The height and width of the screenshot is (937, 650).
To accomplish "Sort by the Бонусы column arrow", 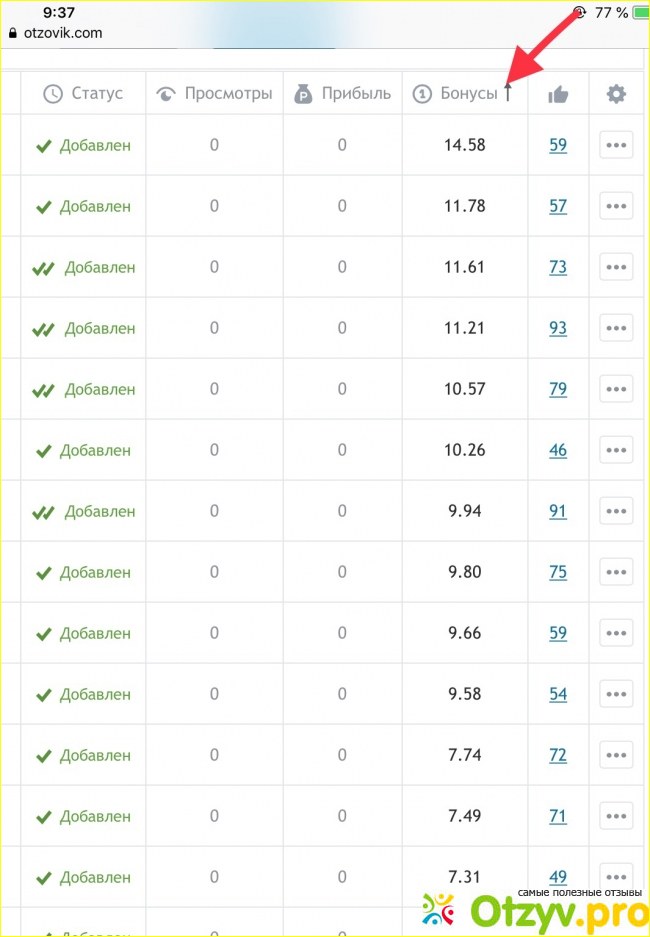I will point(508,94).
